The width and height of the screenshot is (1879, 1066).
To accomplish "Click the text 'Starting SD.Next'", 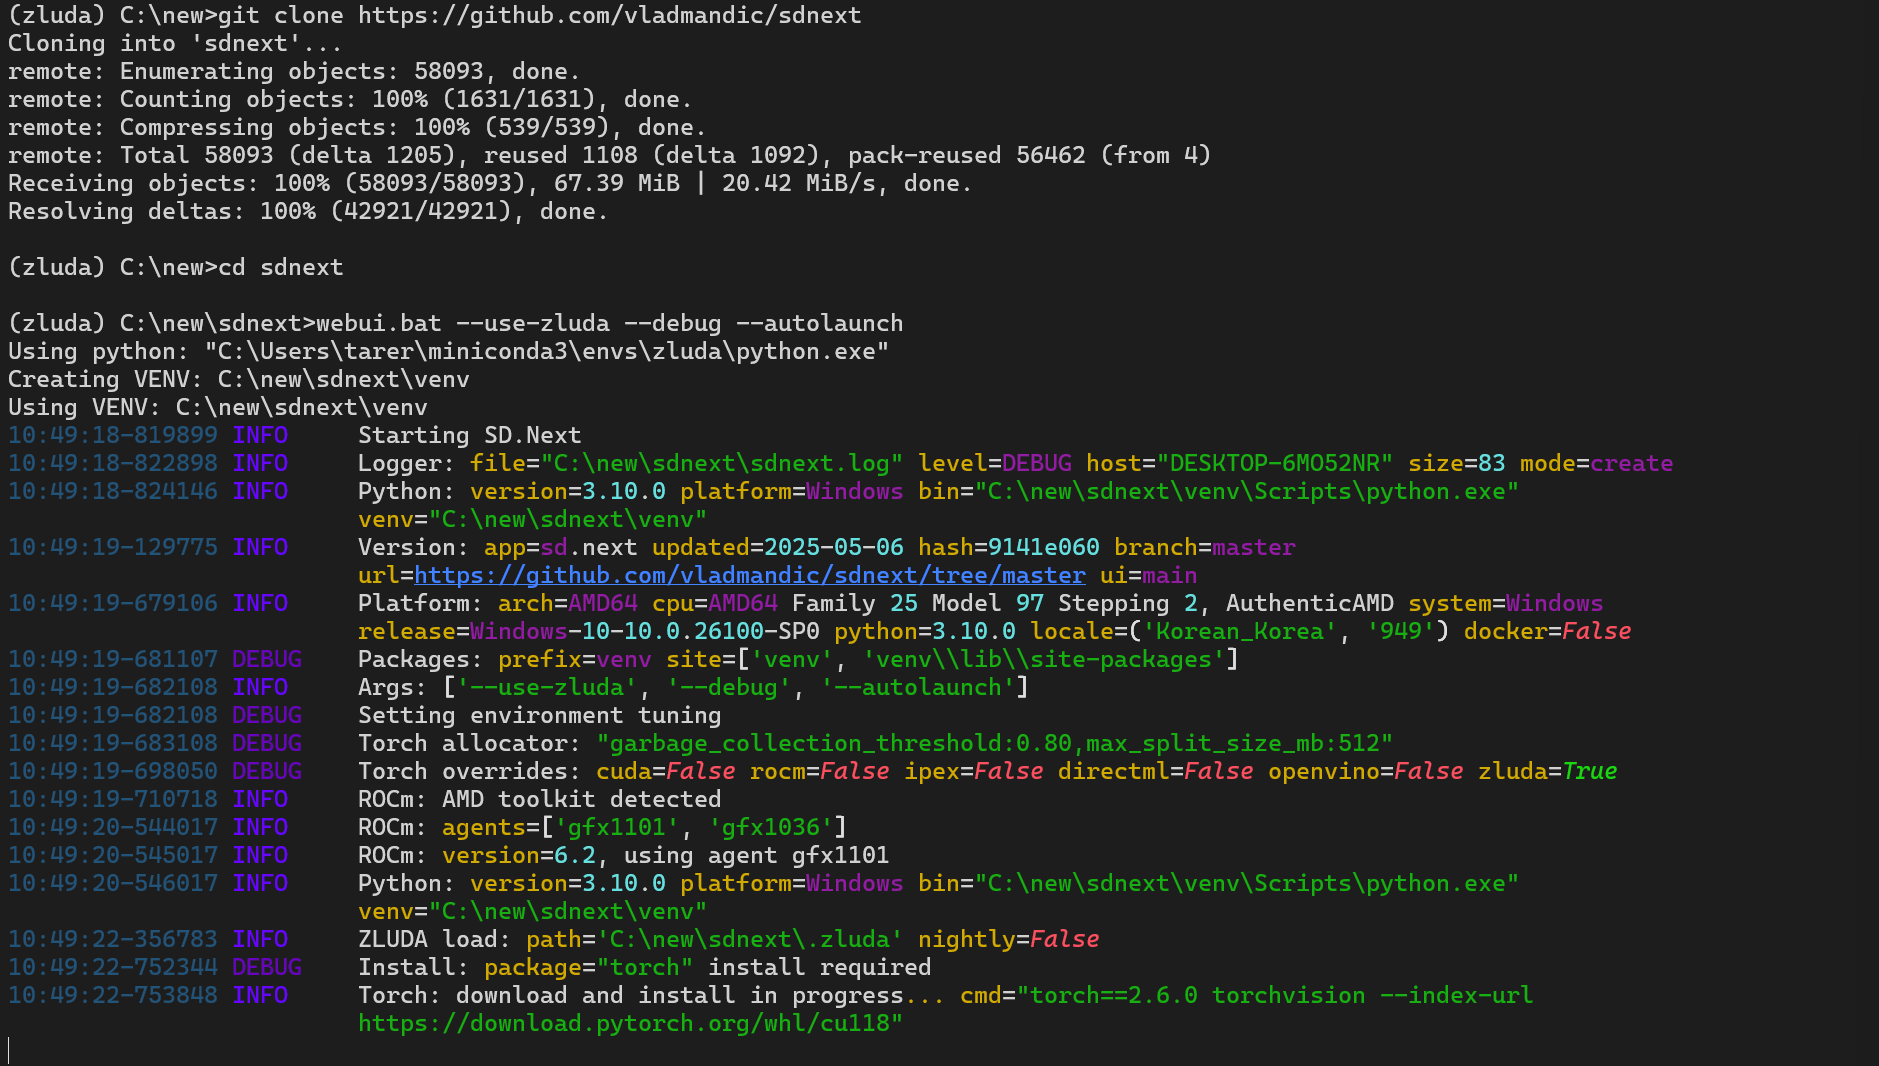I will (x=470, y=436).
